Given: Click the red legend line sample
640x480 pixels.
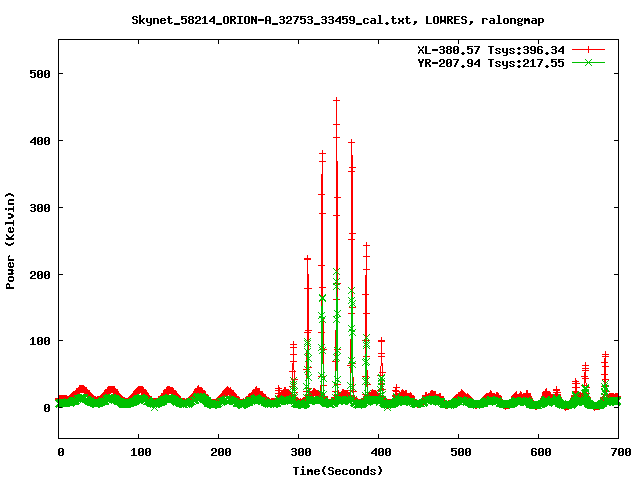Looking at the screenshot, I should click(x=588, y=50).
